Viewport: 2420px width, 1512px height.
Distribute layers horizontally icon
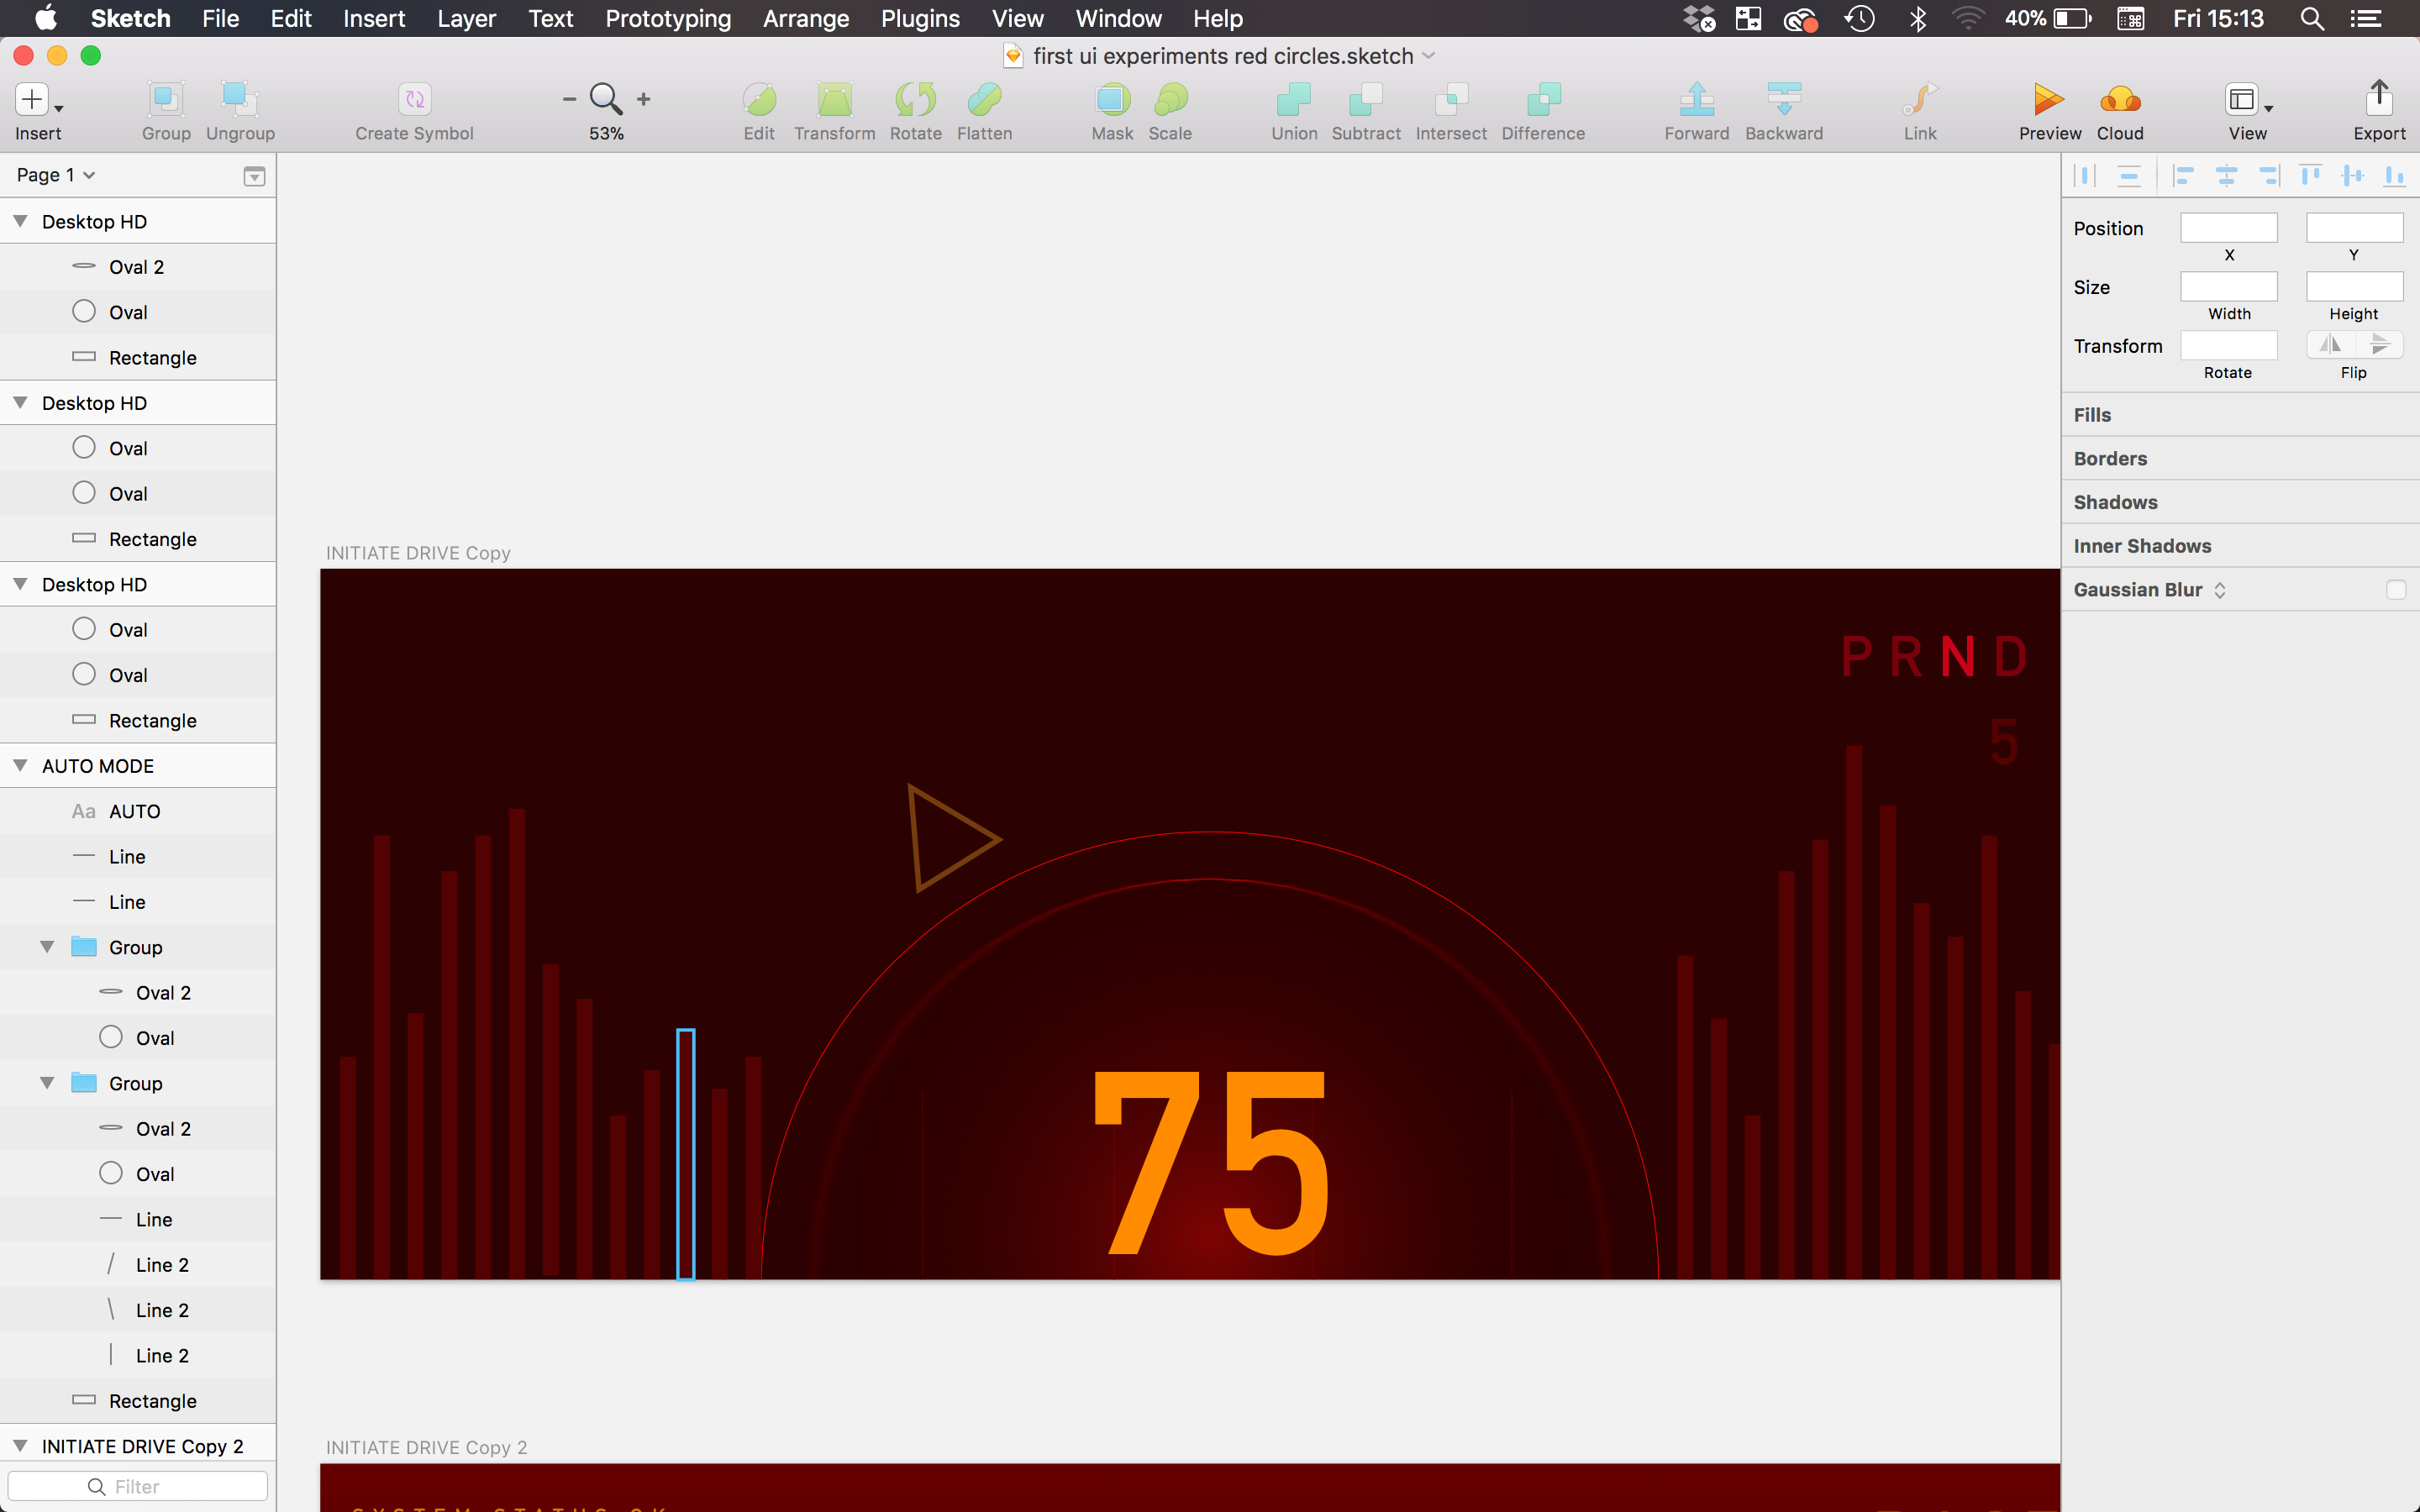2086,176
